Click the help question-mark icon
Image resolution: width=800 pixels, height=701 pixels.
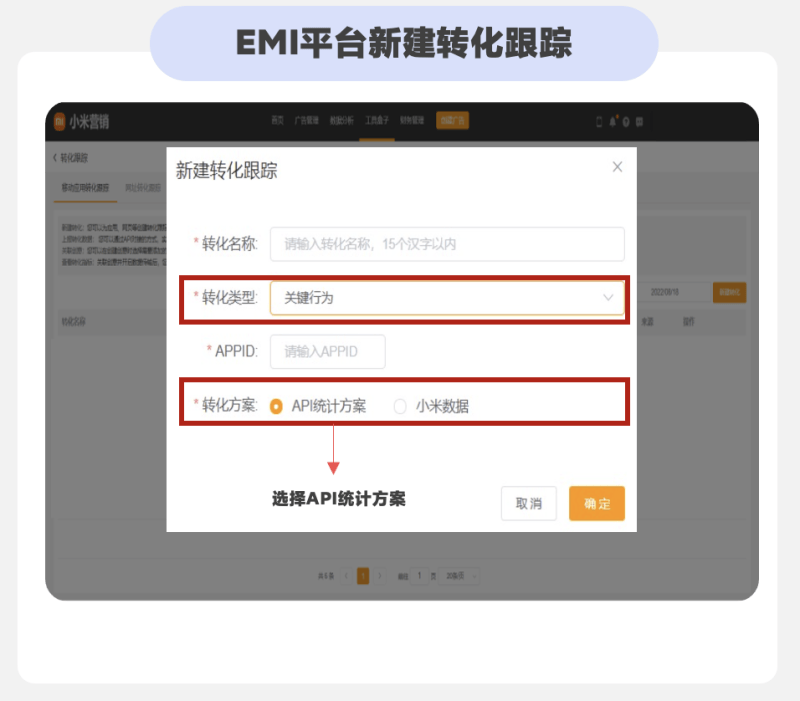click(x=626, y=121)
